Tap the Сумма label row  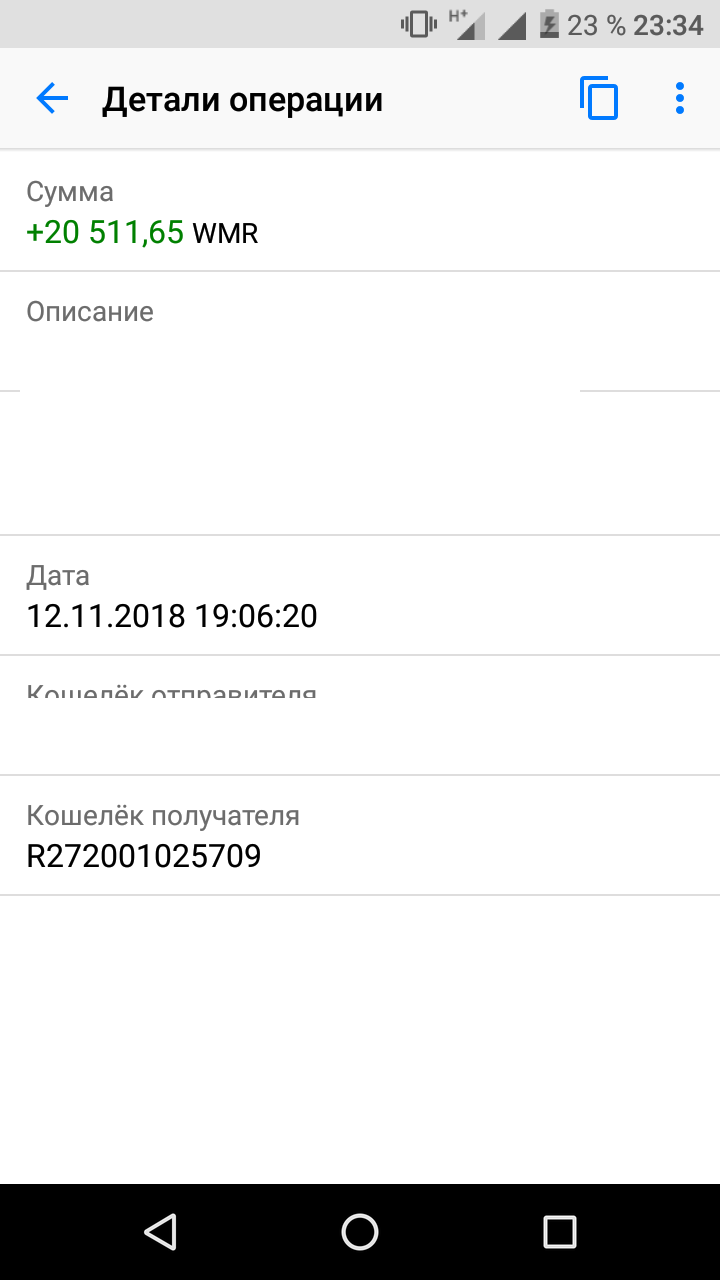tap(360, 211)
